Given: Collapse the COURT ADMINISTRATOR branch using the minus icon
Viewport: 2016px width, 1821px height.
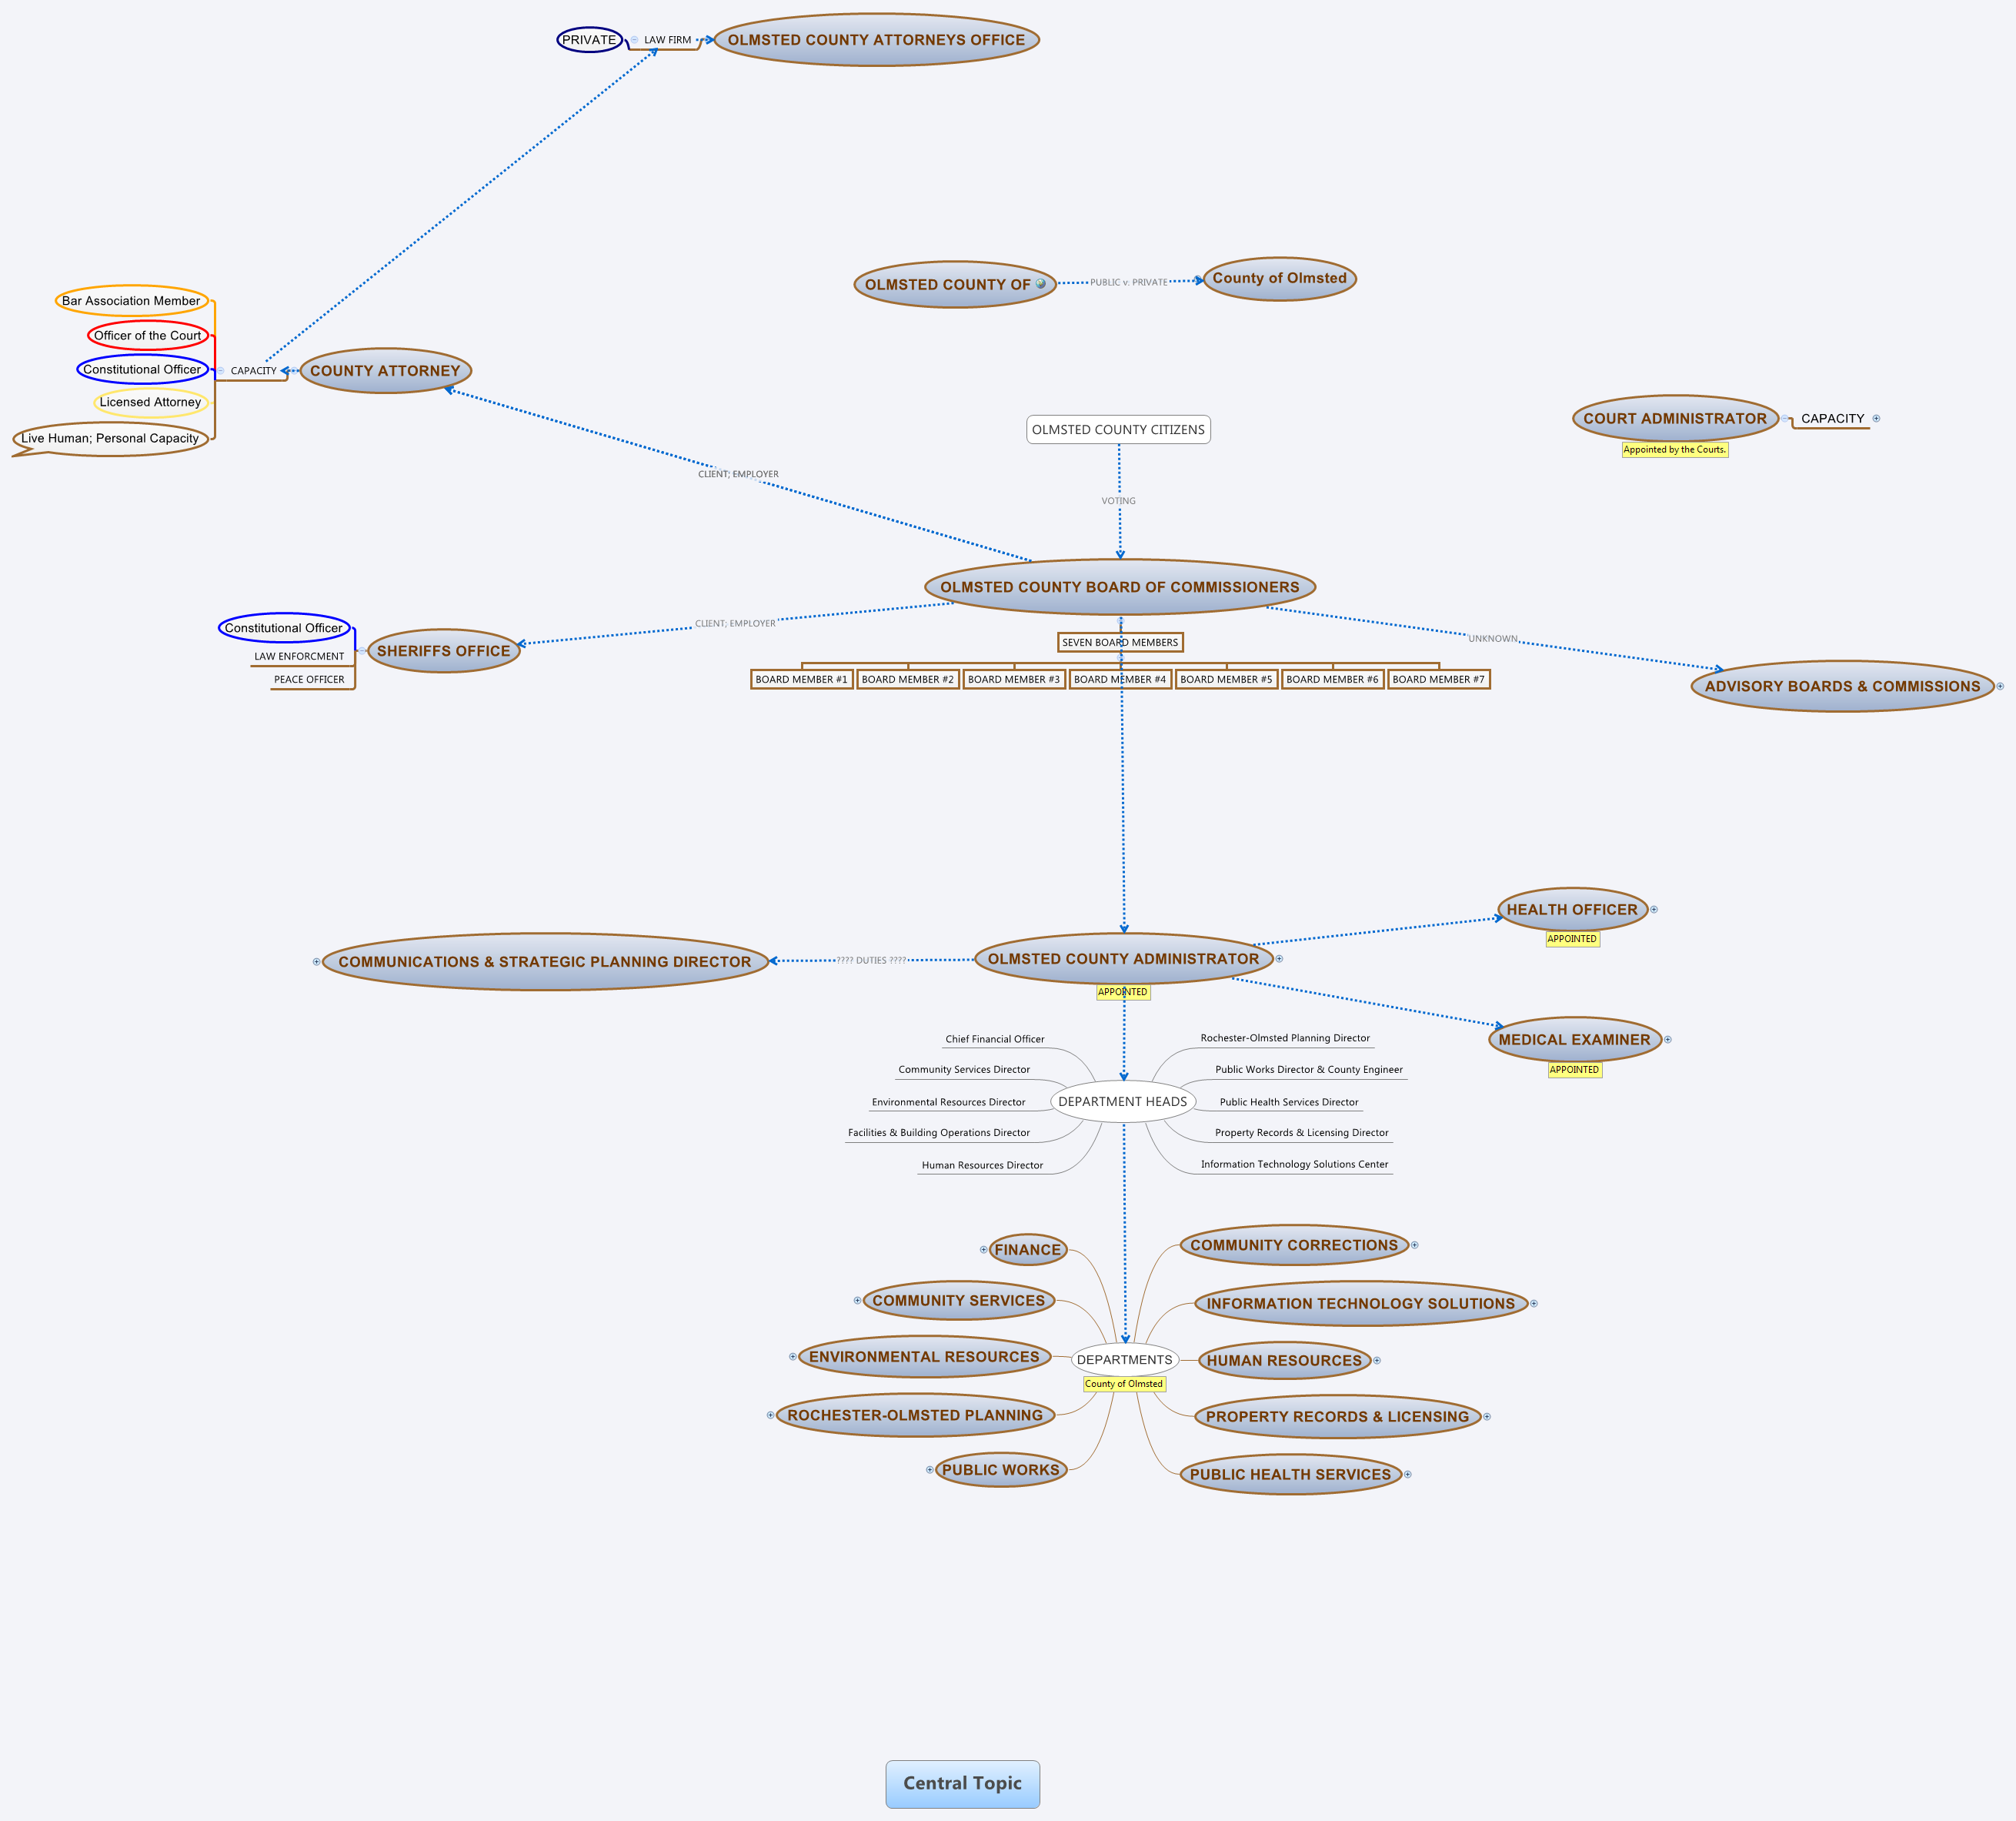Looking at the screenshot, I should tap(1785, 419).
